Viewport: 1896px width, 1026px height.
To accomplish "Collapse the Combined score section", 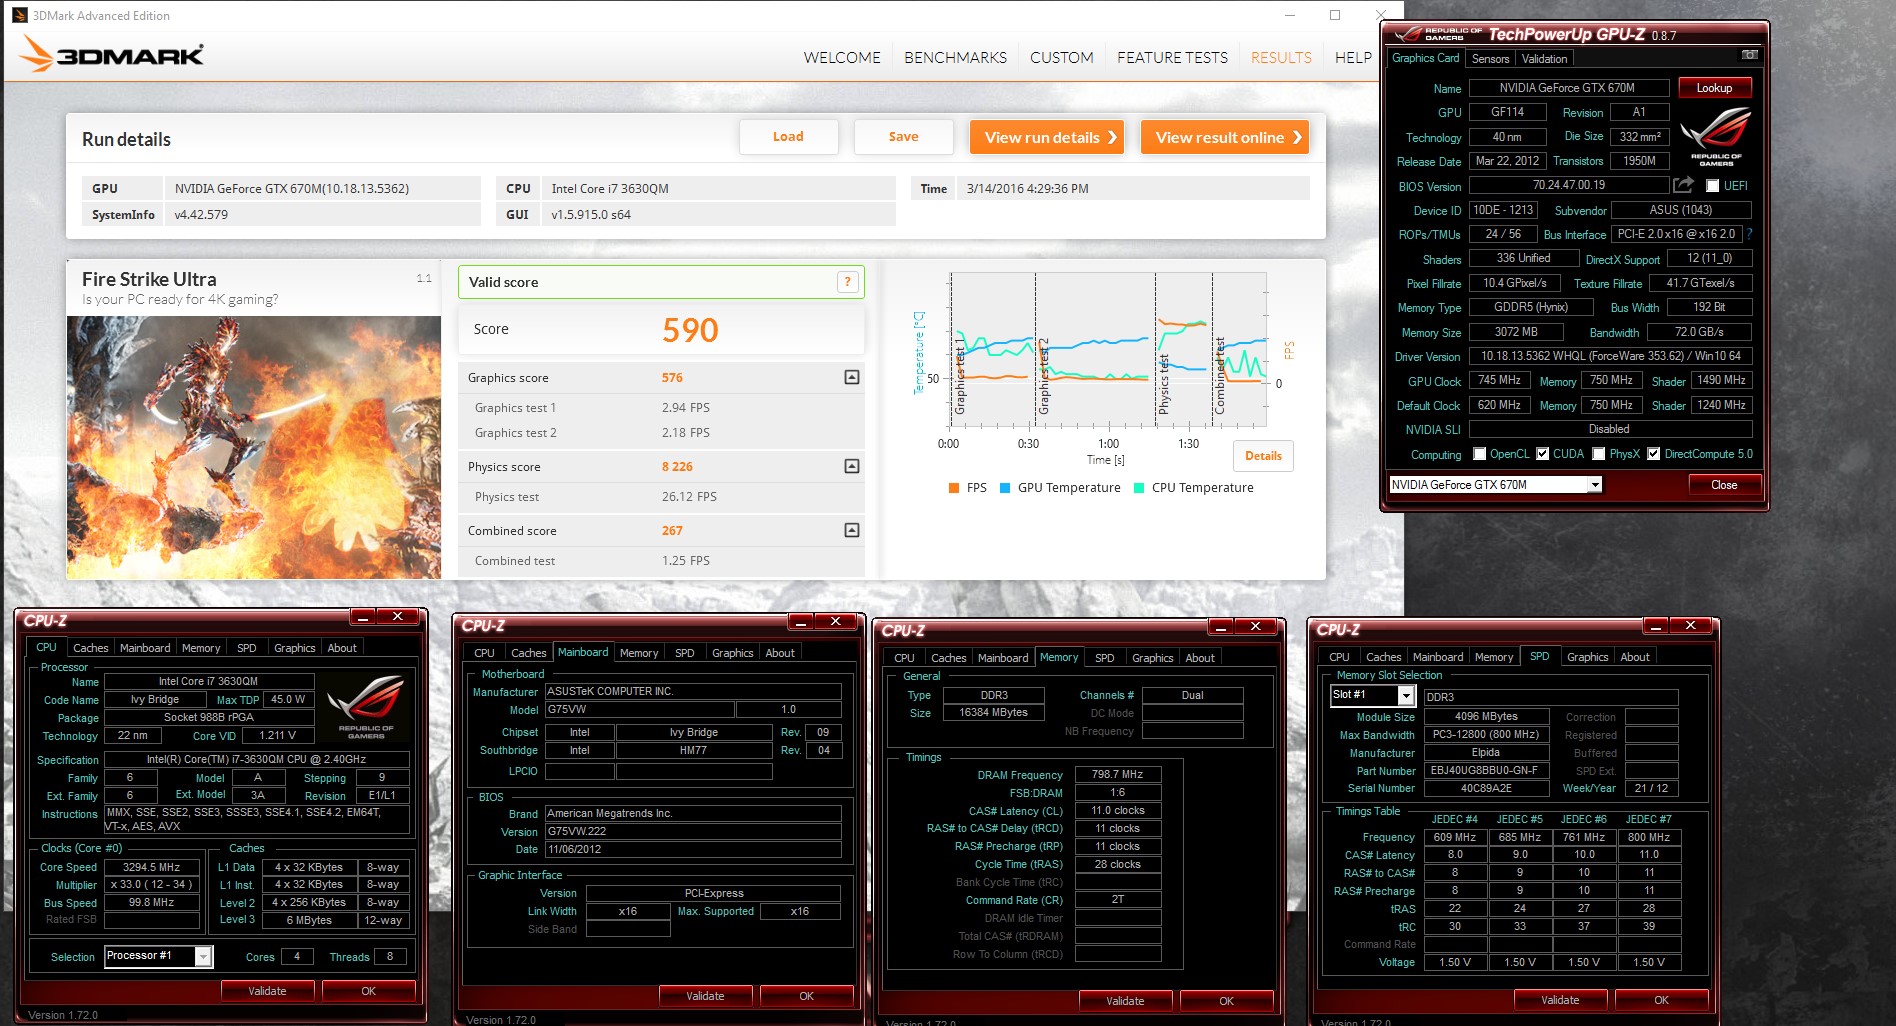I will pyautogui.click(x=852, y=530).
